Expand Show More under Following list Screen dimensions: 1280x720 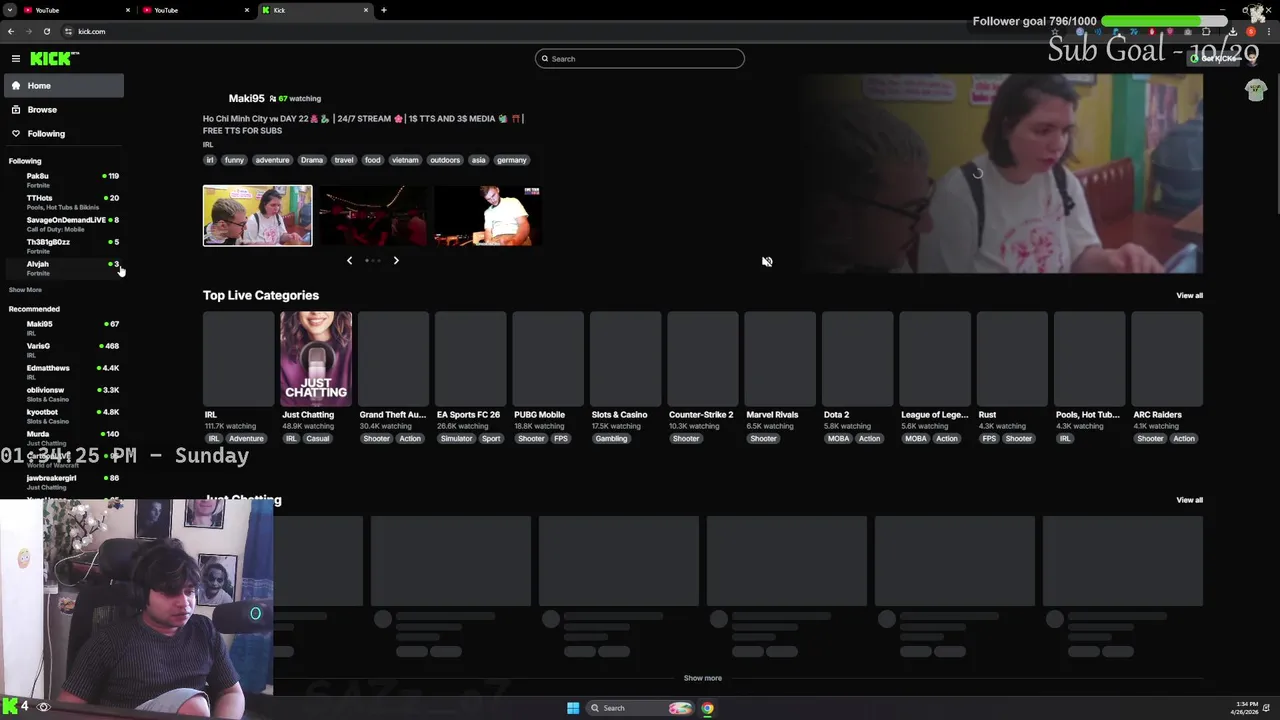click(x=25, y=290)
